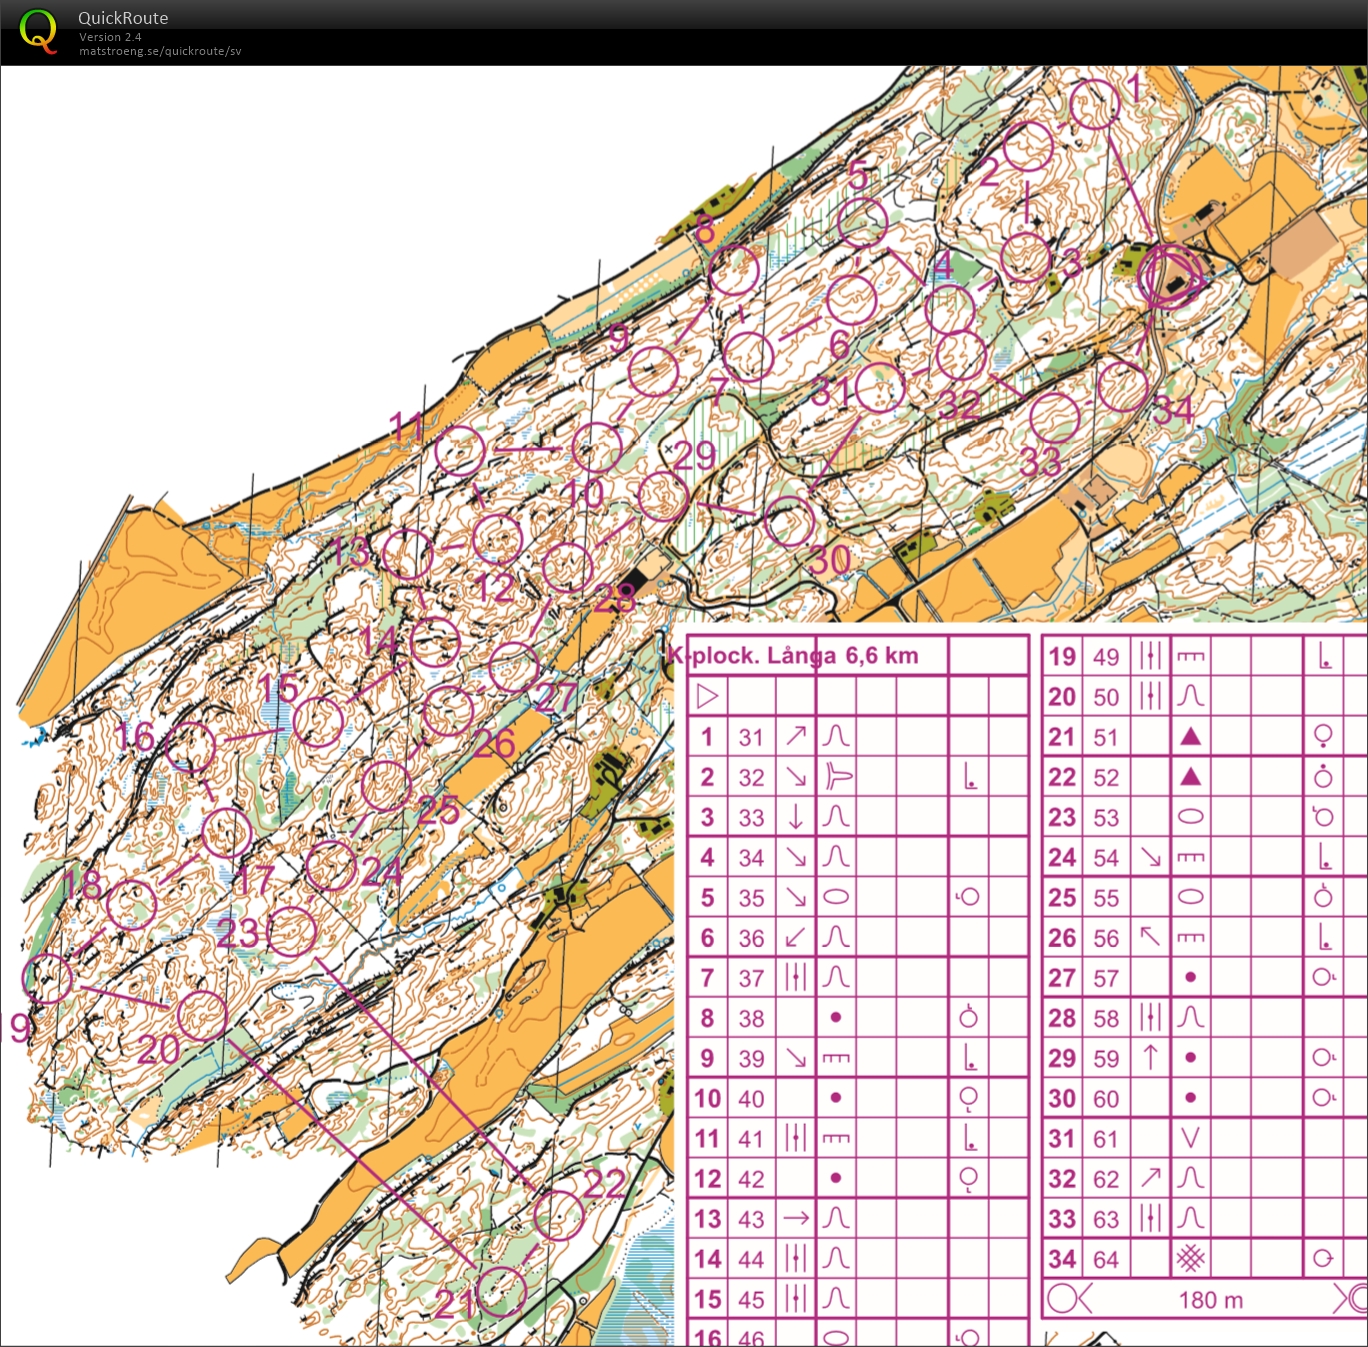Viewport: 1368px width, 1347px height.
Task: Click the pit V symbol in row 31
Action: pyautogui.click(x=1190, y=1138)
